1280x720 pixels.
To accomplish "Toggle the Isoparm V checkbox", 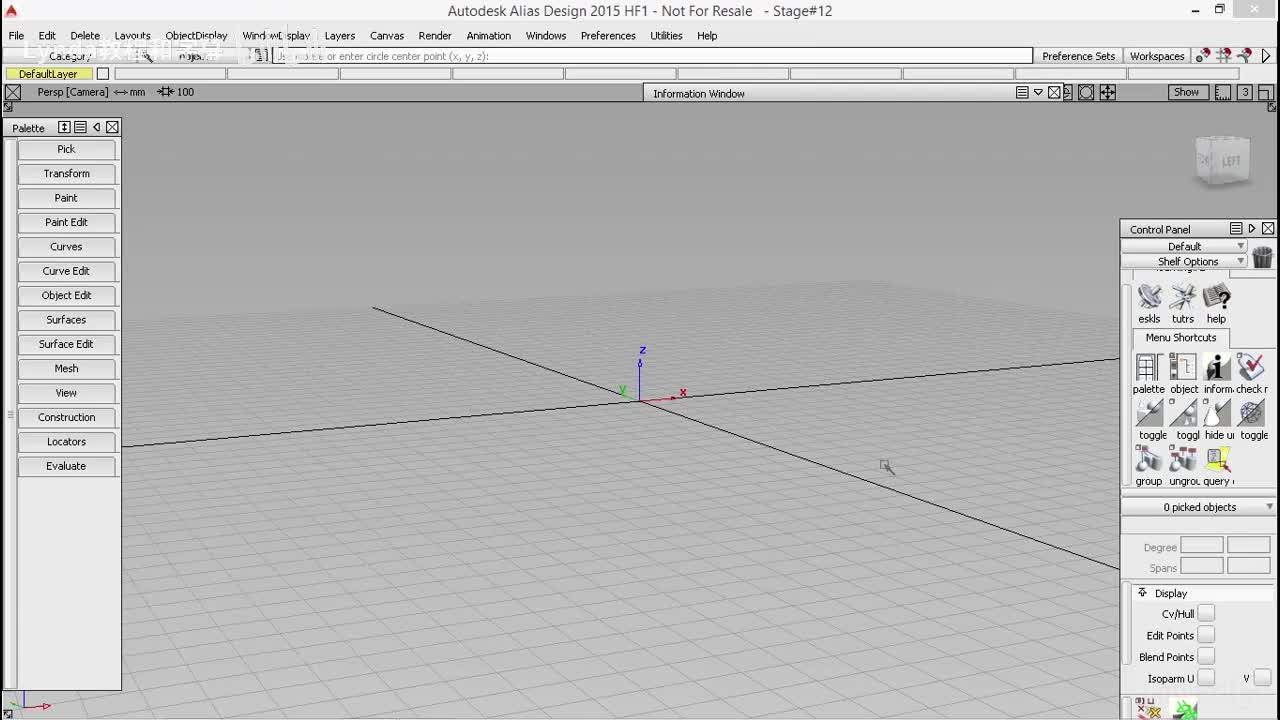I will click(1262, 678).
